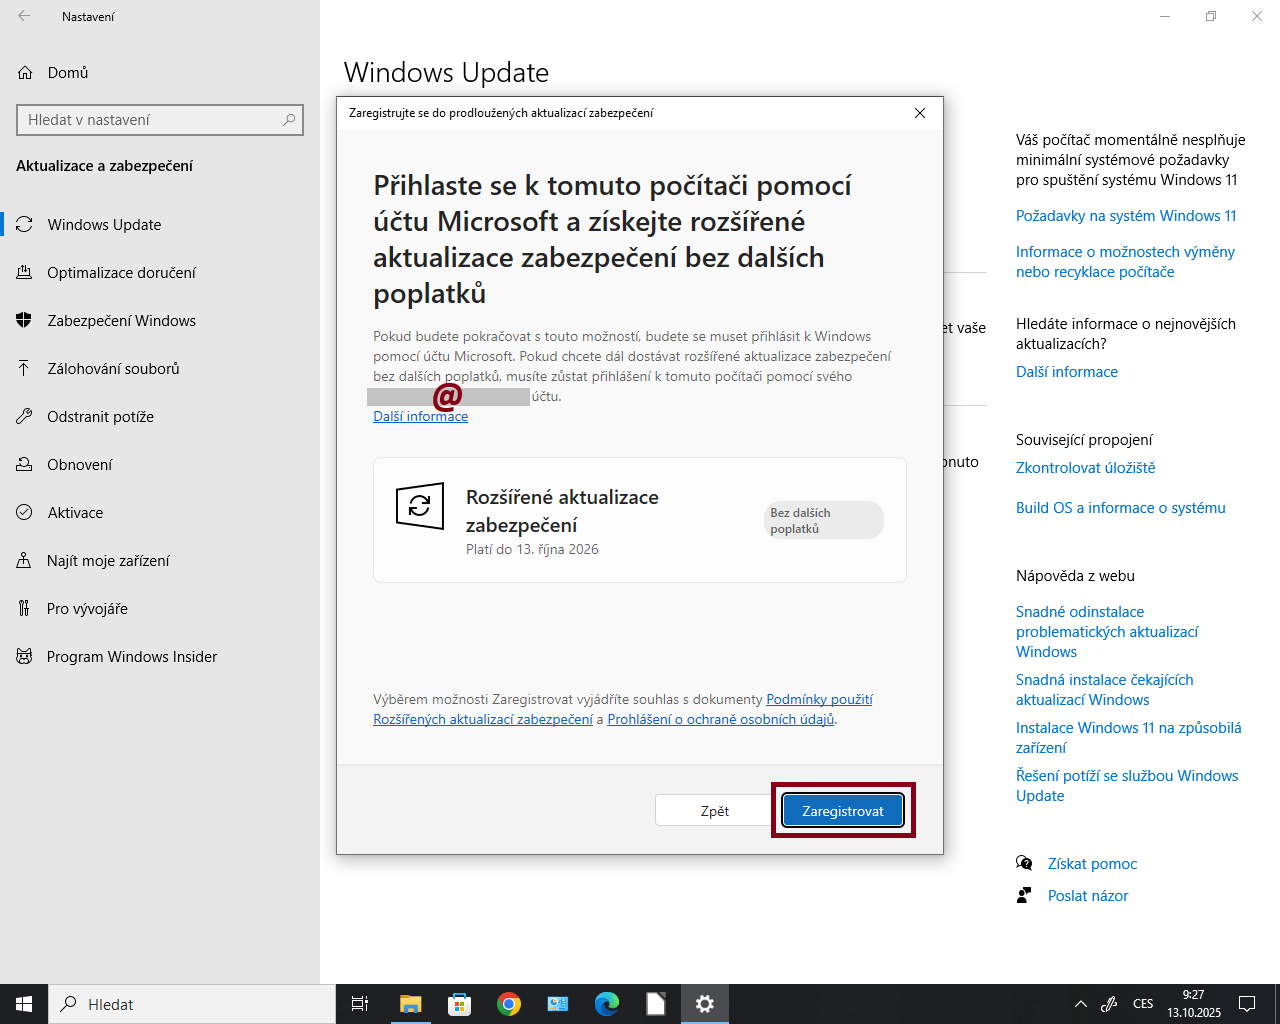This screenshot has height=1024, width=1280.
Task: Click the magnifier icon in settings search
Action: (289, 120)
